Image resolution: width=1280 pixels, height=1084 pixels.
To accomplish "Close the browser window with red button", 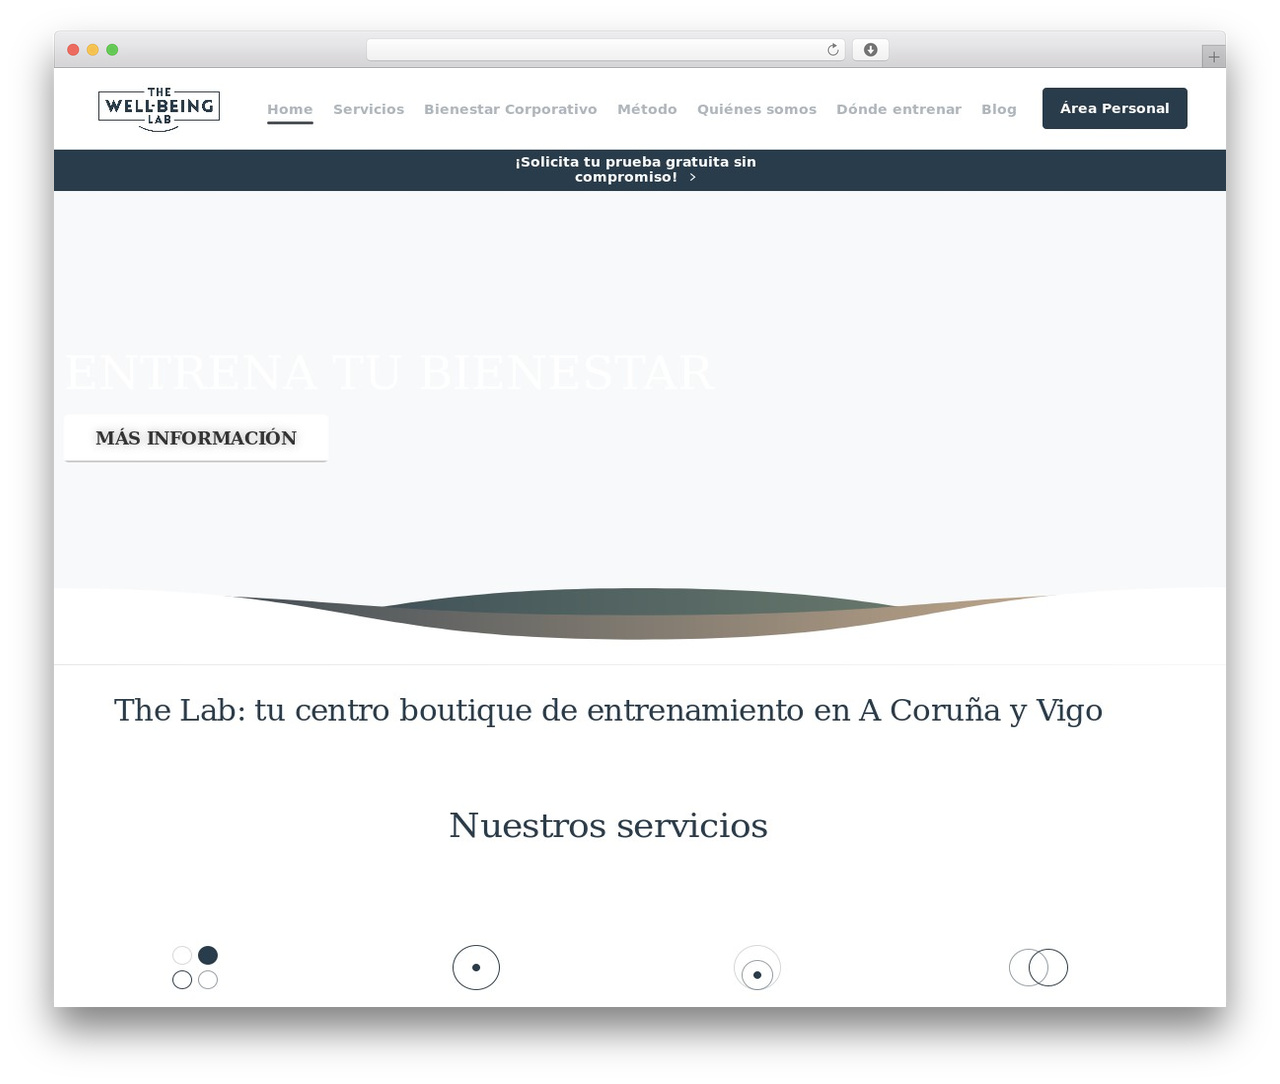I will coord(73,50).
